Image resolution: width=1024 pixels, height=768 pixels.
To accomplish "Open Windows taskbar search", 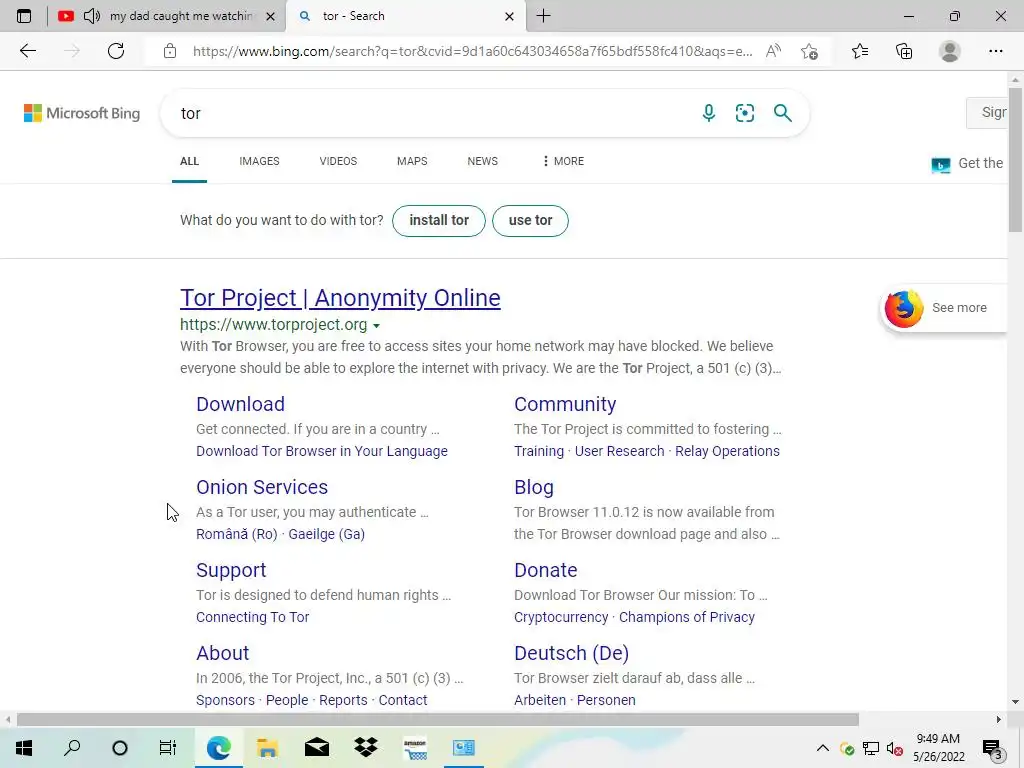I will [72, 748].
